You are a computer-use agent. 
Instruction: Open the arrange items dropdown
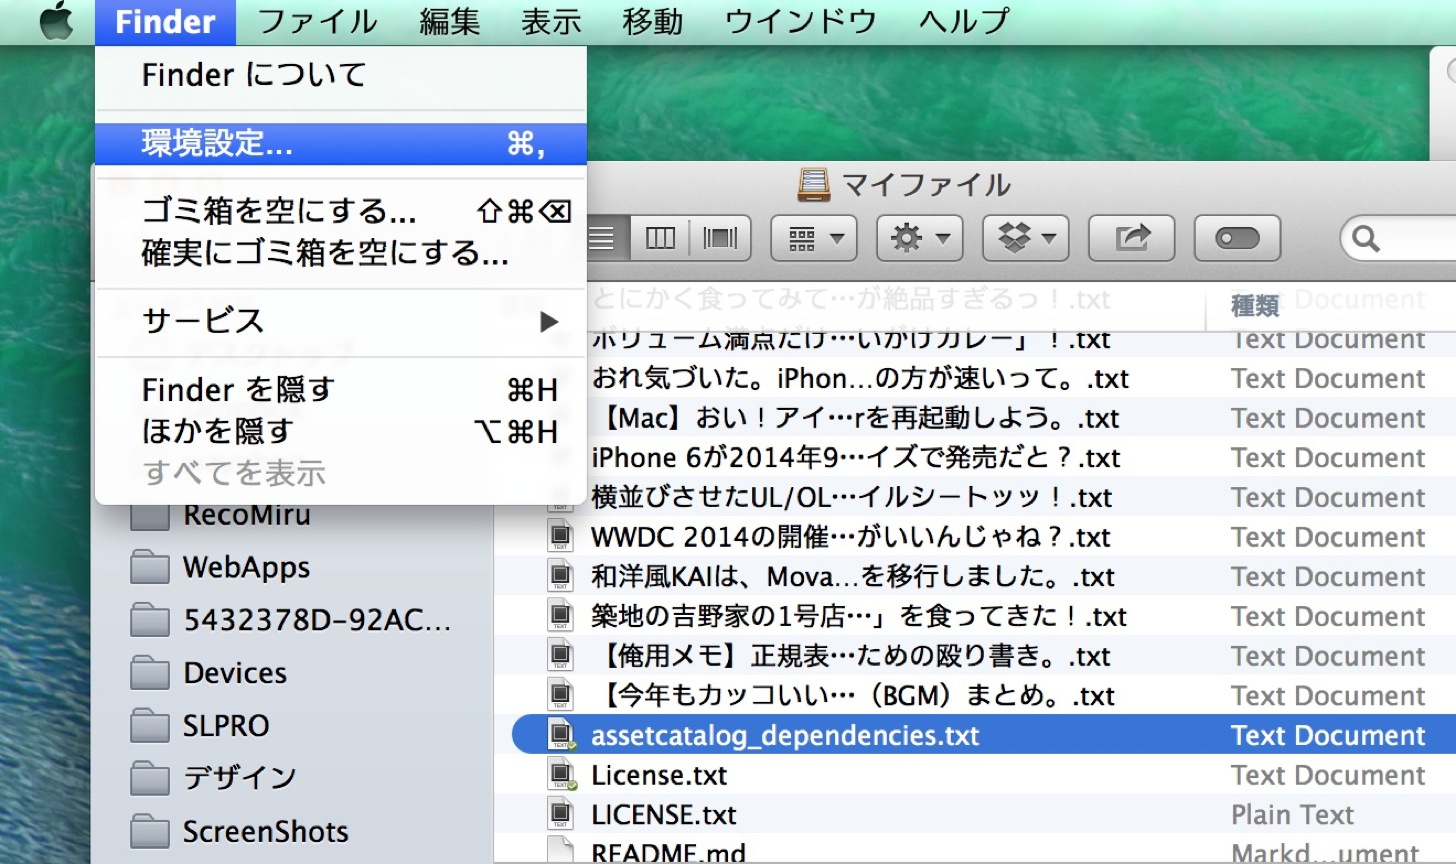point(813,238)
